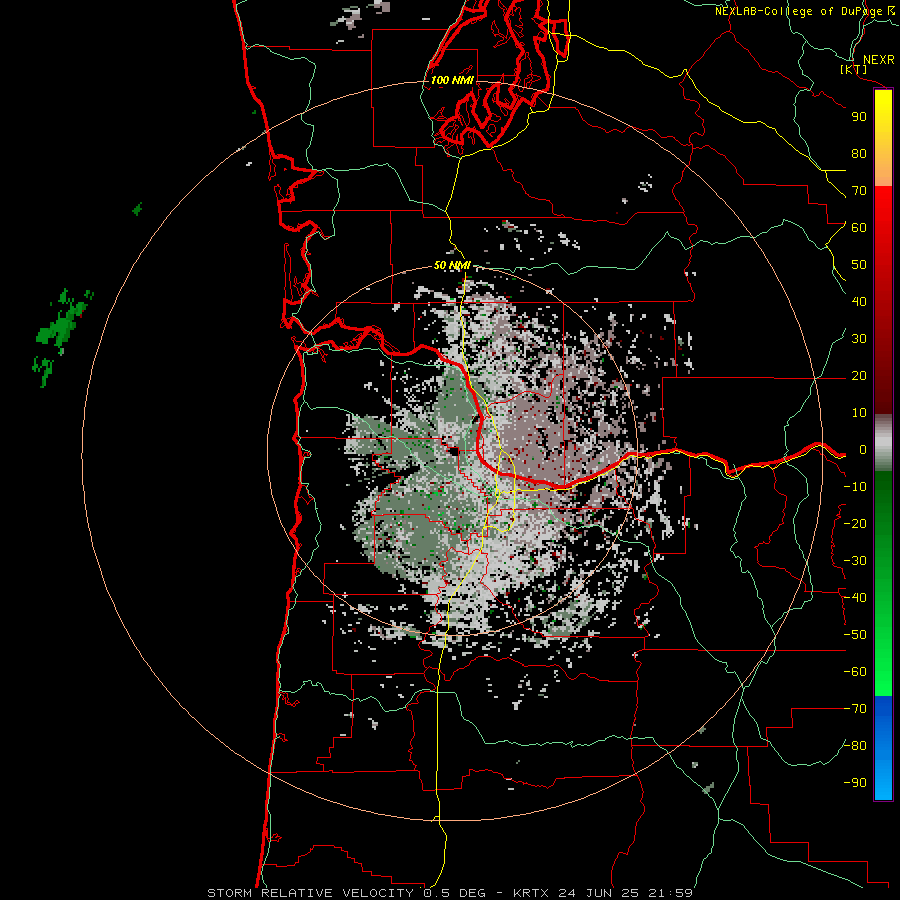The image size is (900, 900).
Task: Click the blue color bar segment near -80
Action: pos(883,746)
